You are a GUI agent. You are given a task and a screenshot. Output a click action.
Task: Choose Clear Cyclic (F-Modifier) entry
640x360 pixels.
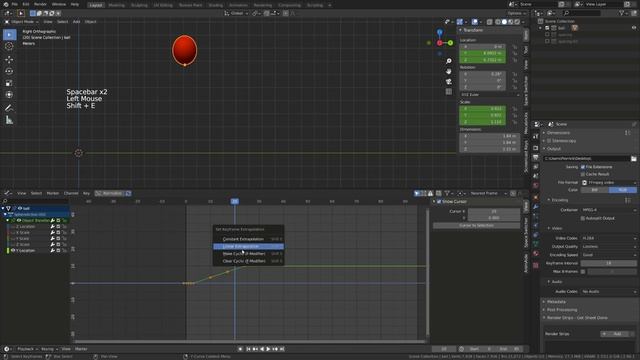coord(248,261)
